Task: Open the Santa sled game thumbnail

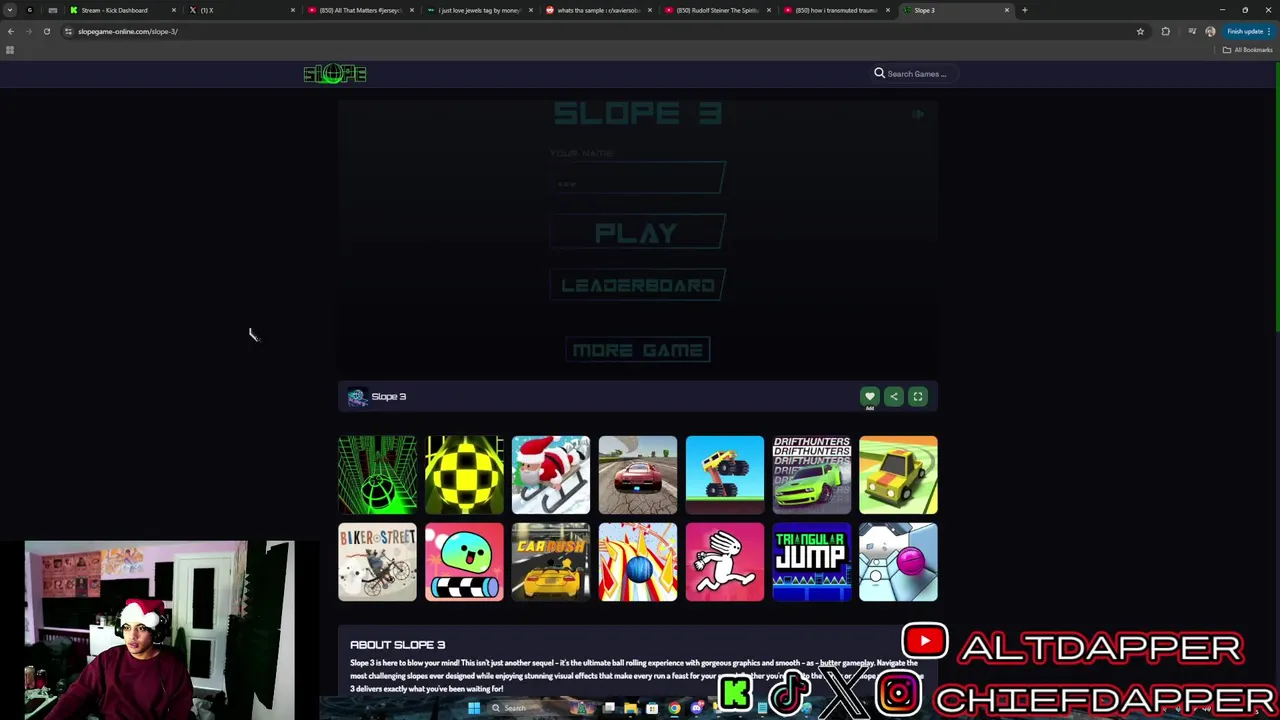Action: (x=551, y=475)
